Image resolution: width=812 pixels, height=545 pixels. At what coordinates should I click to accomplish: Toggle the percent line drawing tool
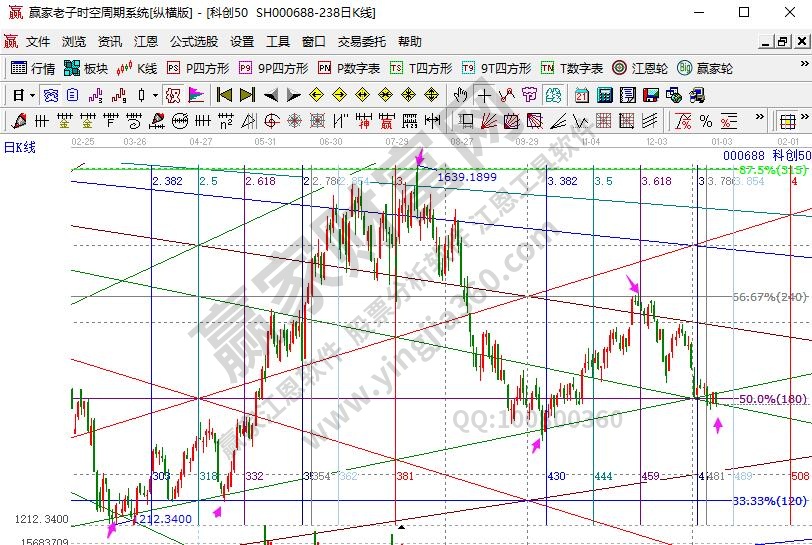point(706,121)
